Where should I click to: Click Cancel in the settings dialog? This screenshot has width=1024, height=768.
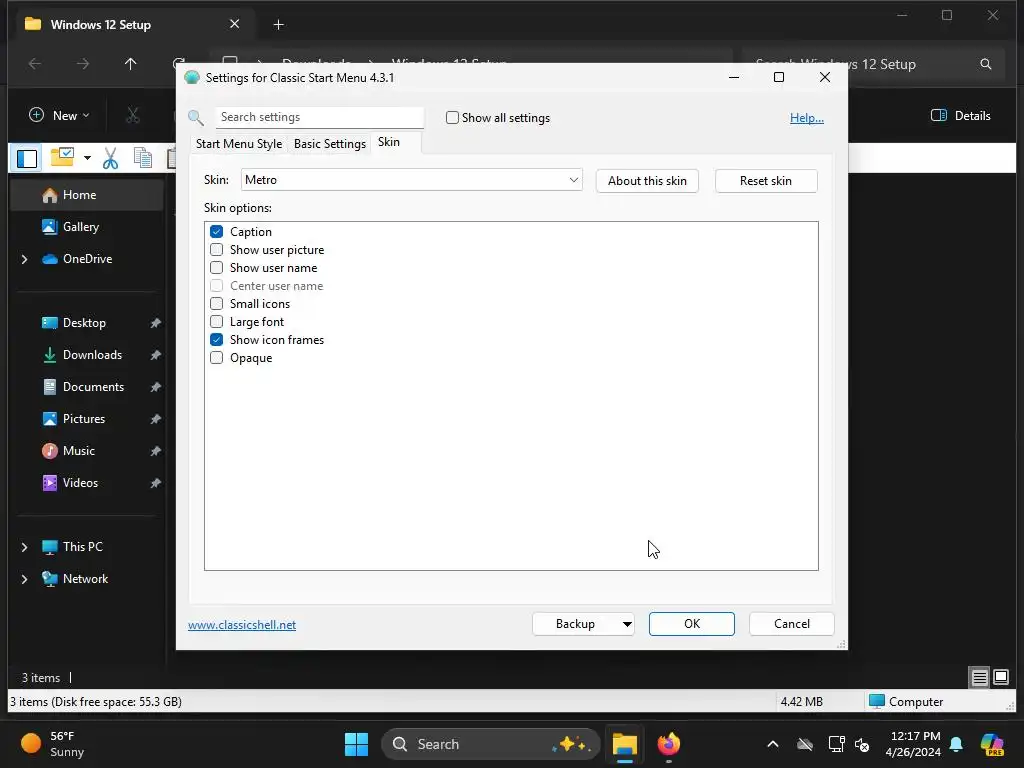[x=792, y=624]
